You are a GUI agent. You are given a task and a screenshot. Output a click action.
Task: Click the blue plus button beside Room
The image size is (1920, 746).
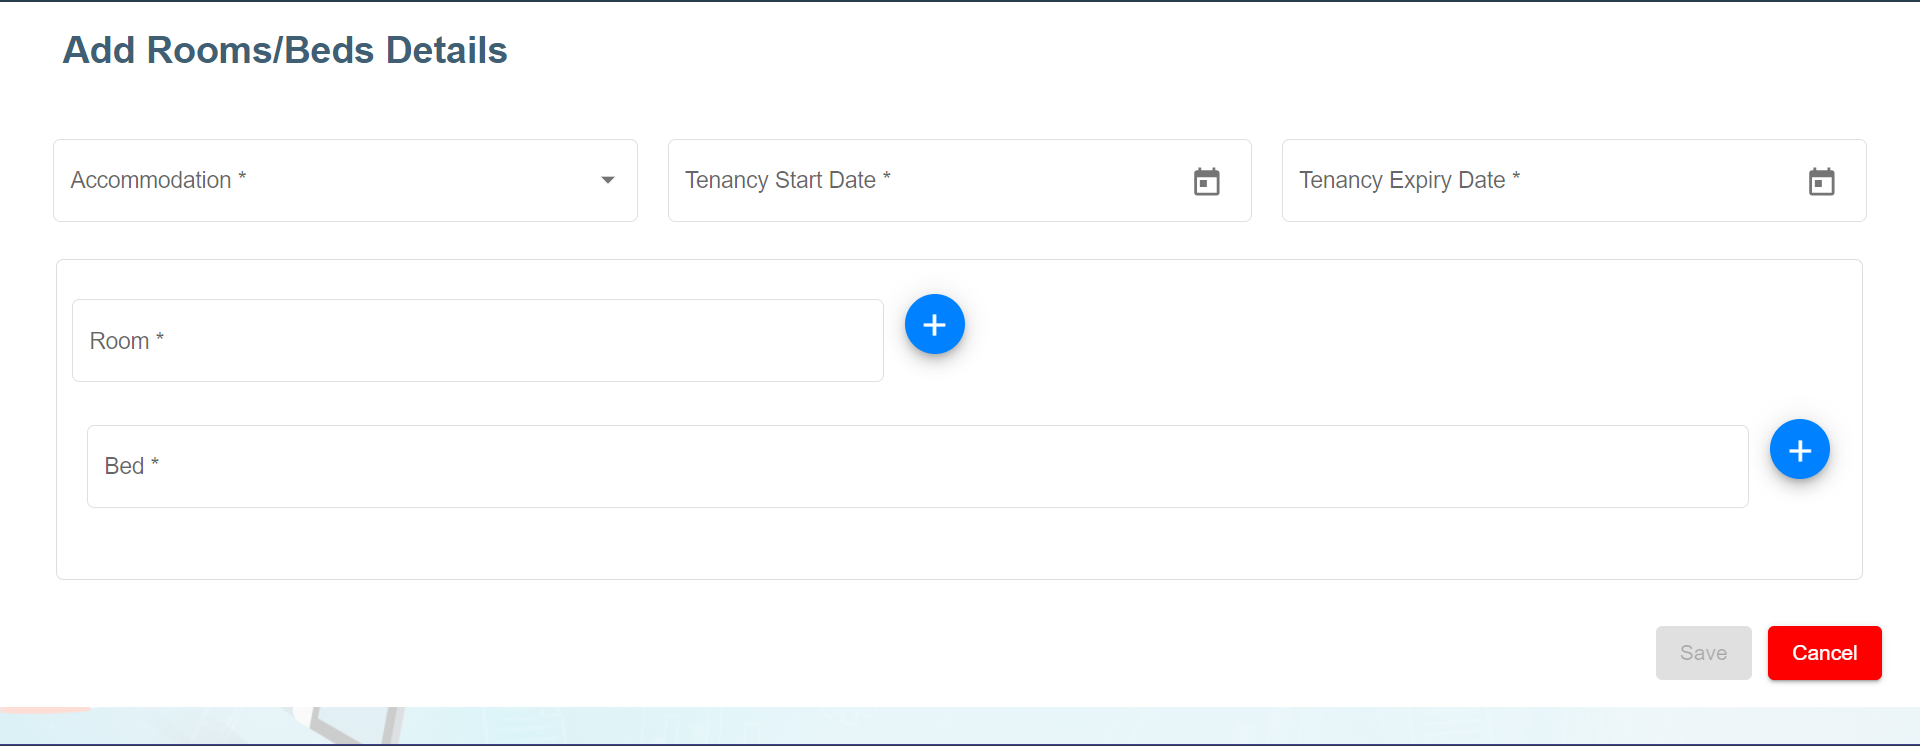934,325
